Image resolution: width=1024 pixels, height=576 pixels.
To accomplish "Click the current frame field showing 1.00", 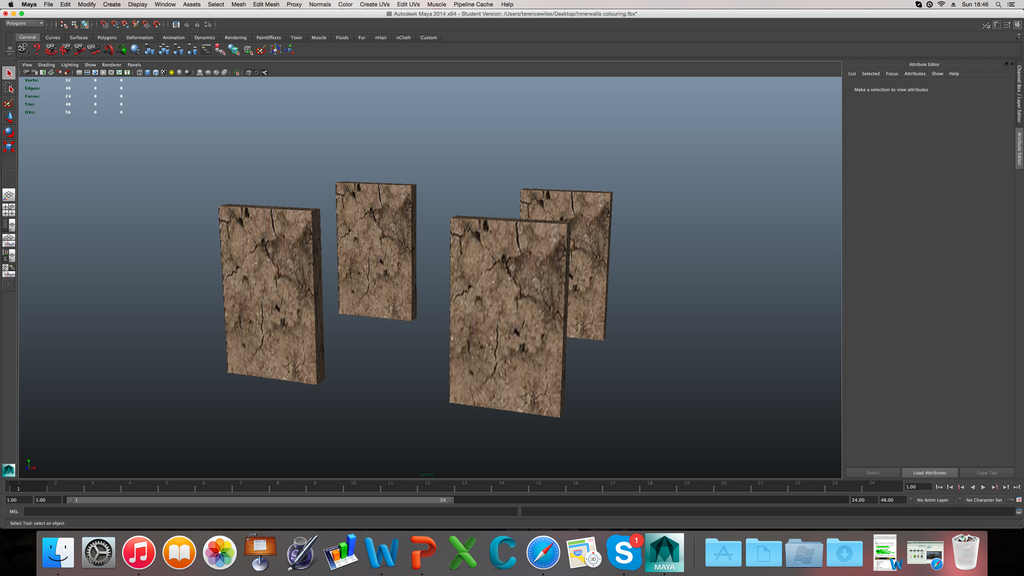I will point(918,487).
